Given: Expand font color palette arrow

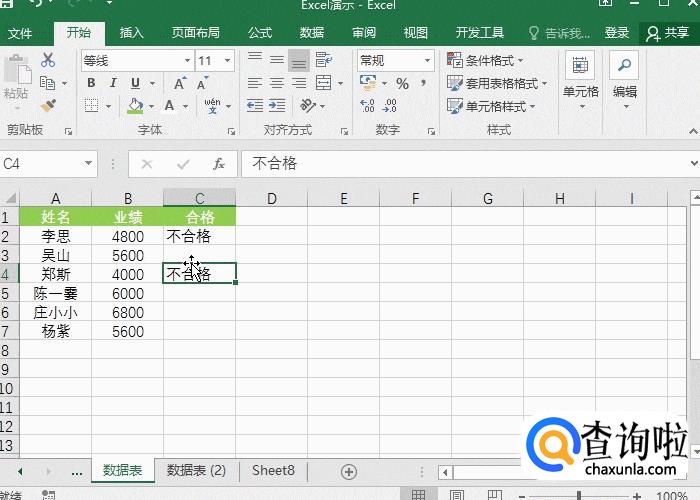Looking at the screenshot, I should (x=185, y=107).
